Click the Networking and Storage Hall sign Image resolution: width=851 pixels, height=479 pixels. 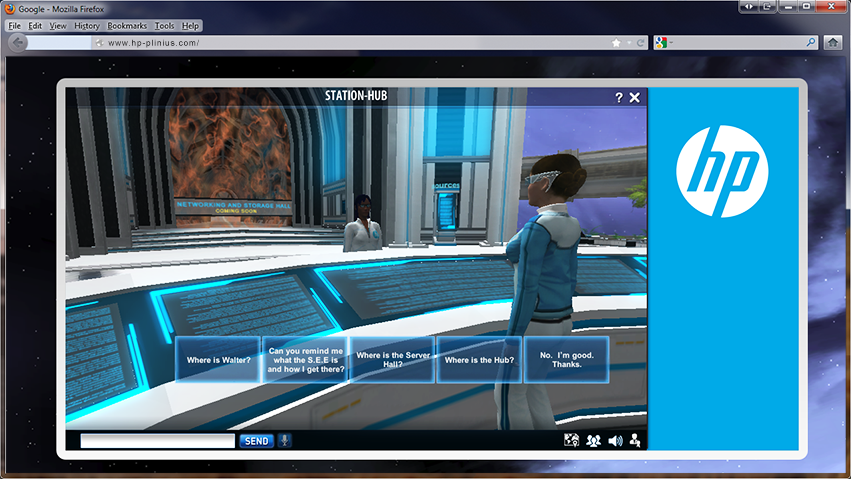(233, 207)
